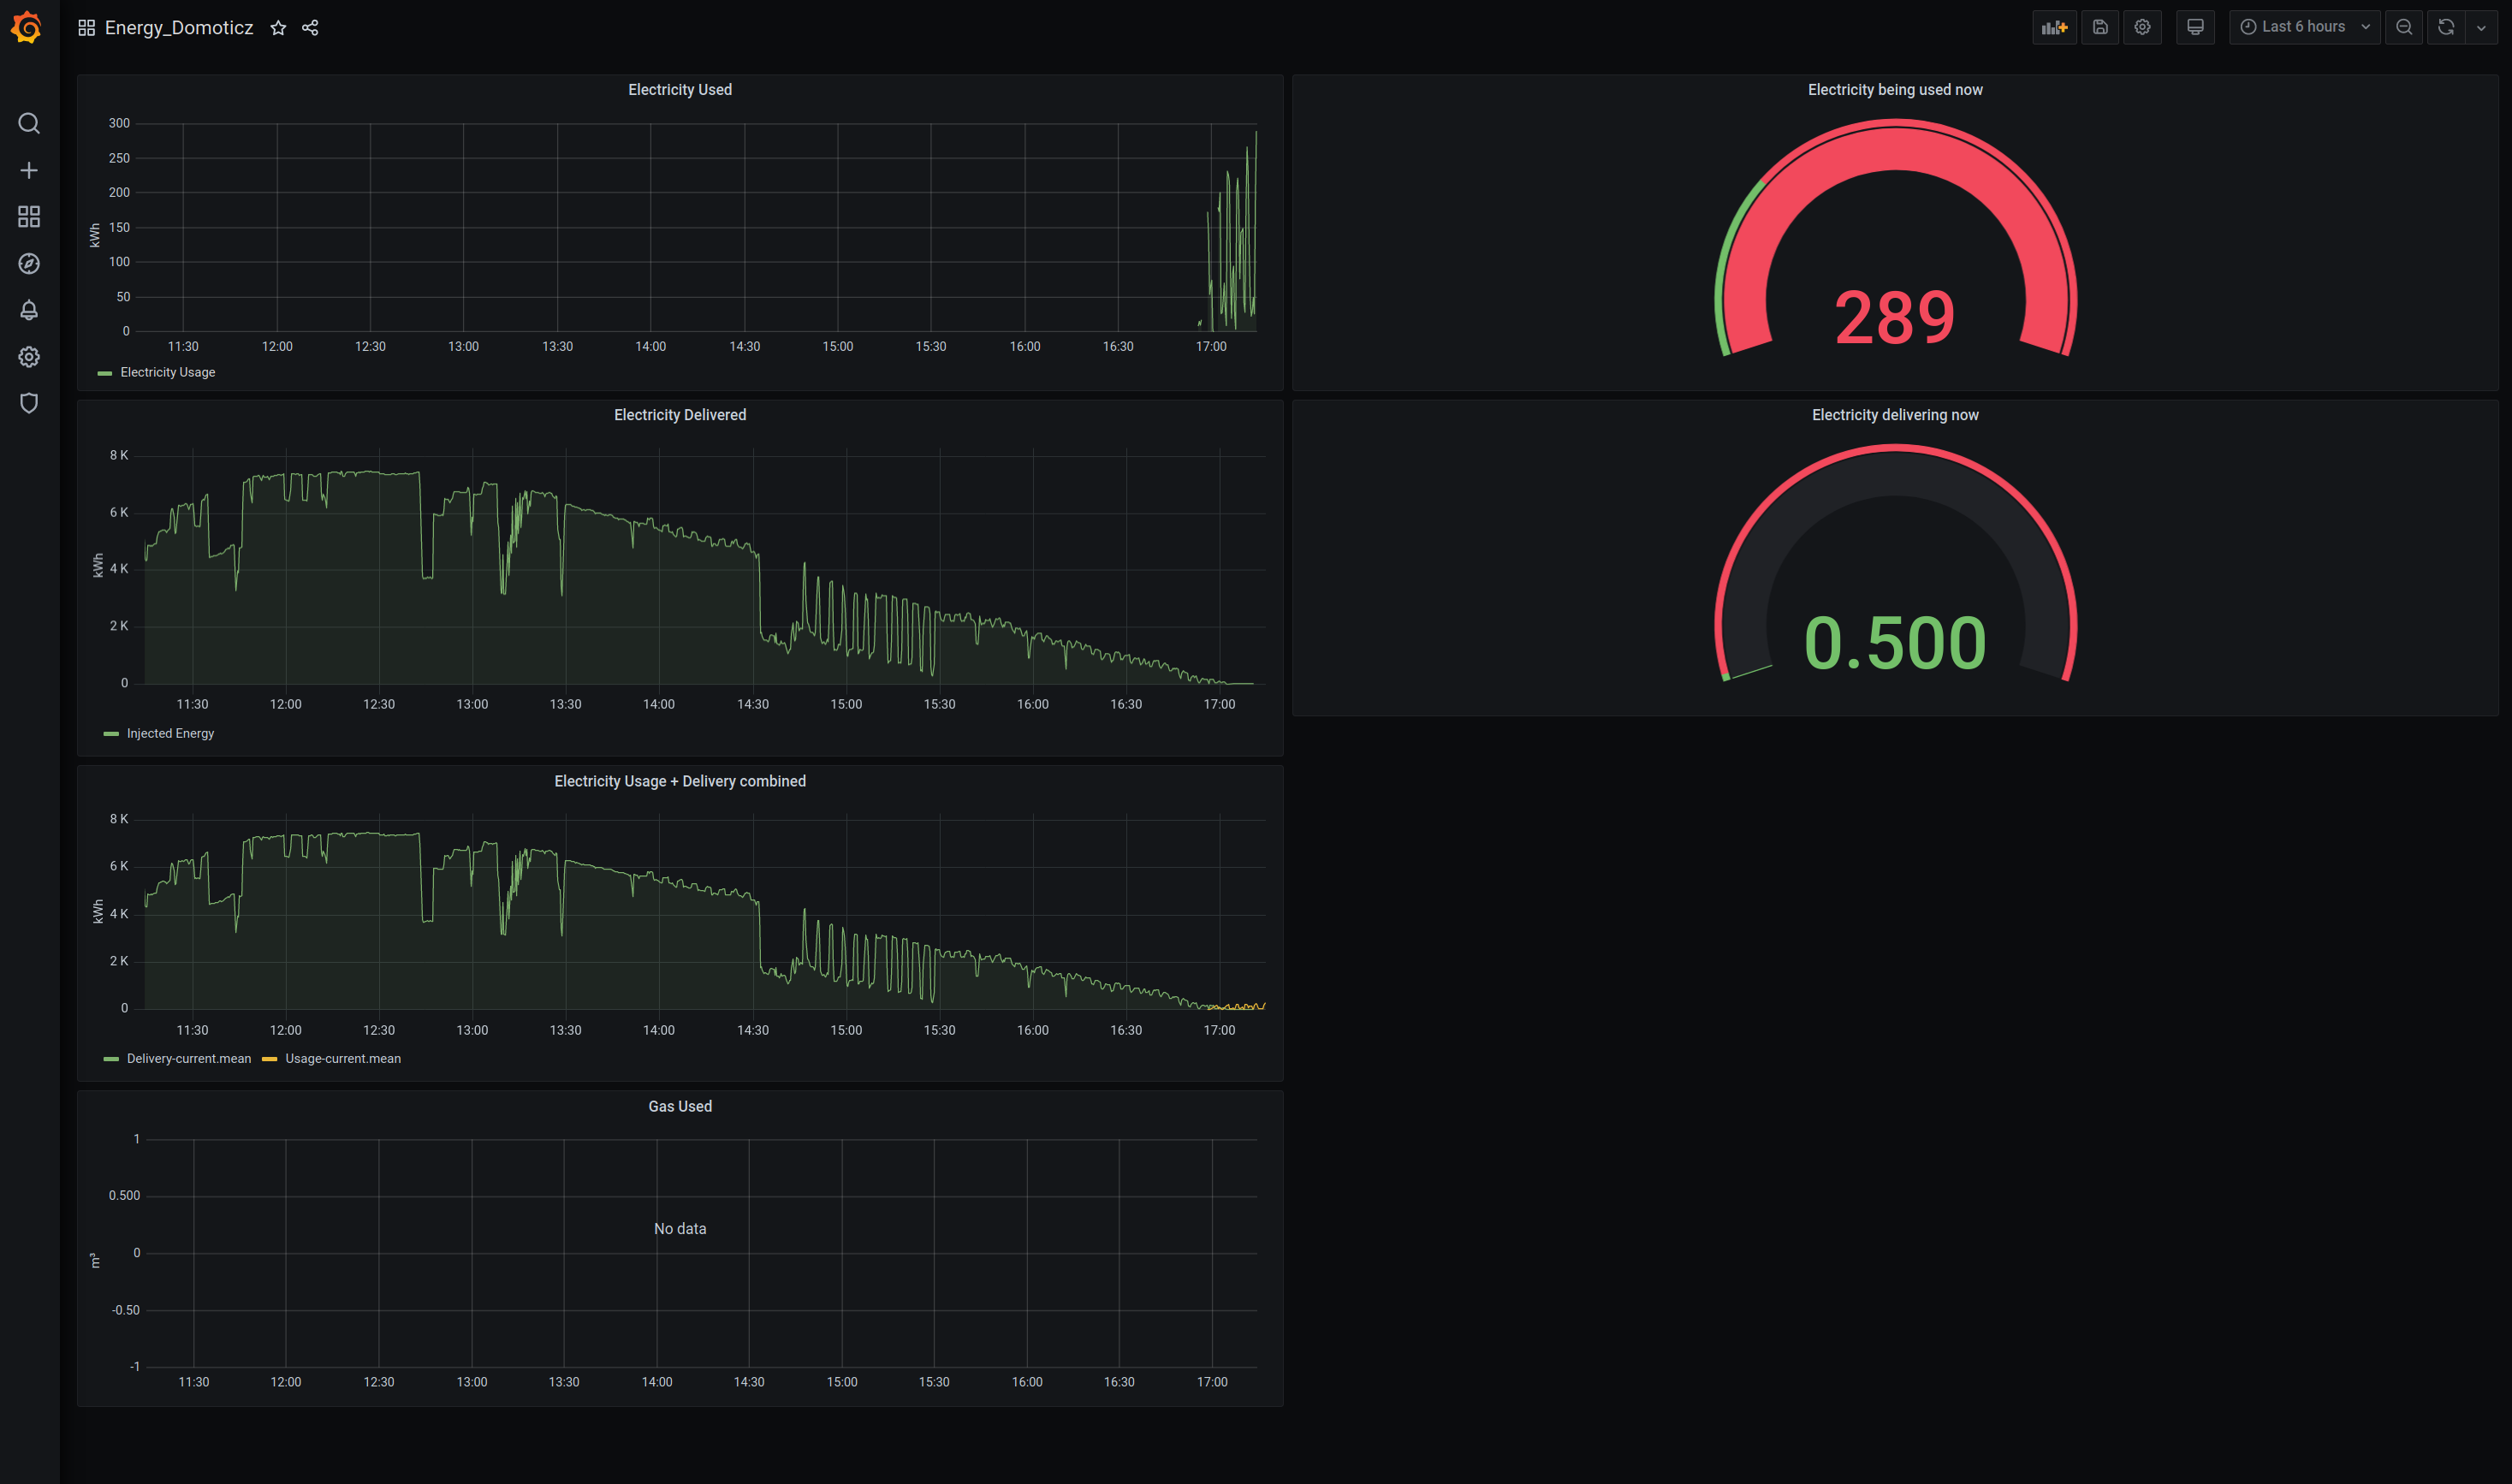Open the Server Admin shield icon
This screenshot has width=2512, height=1484.
click(x=29, y=403)
